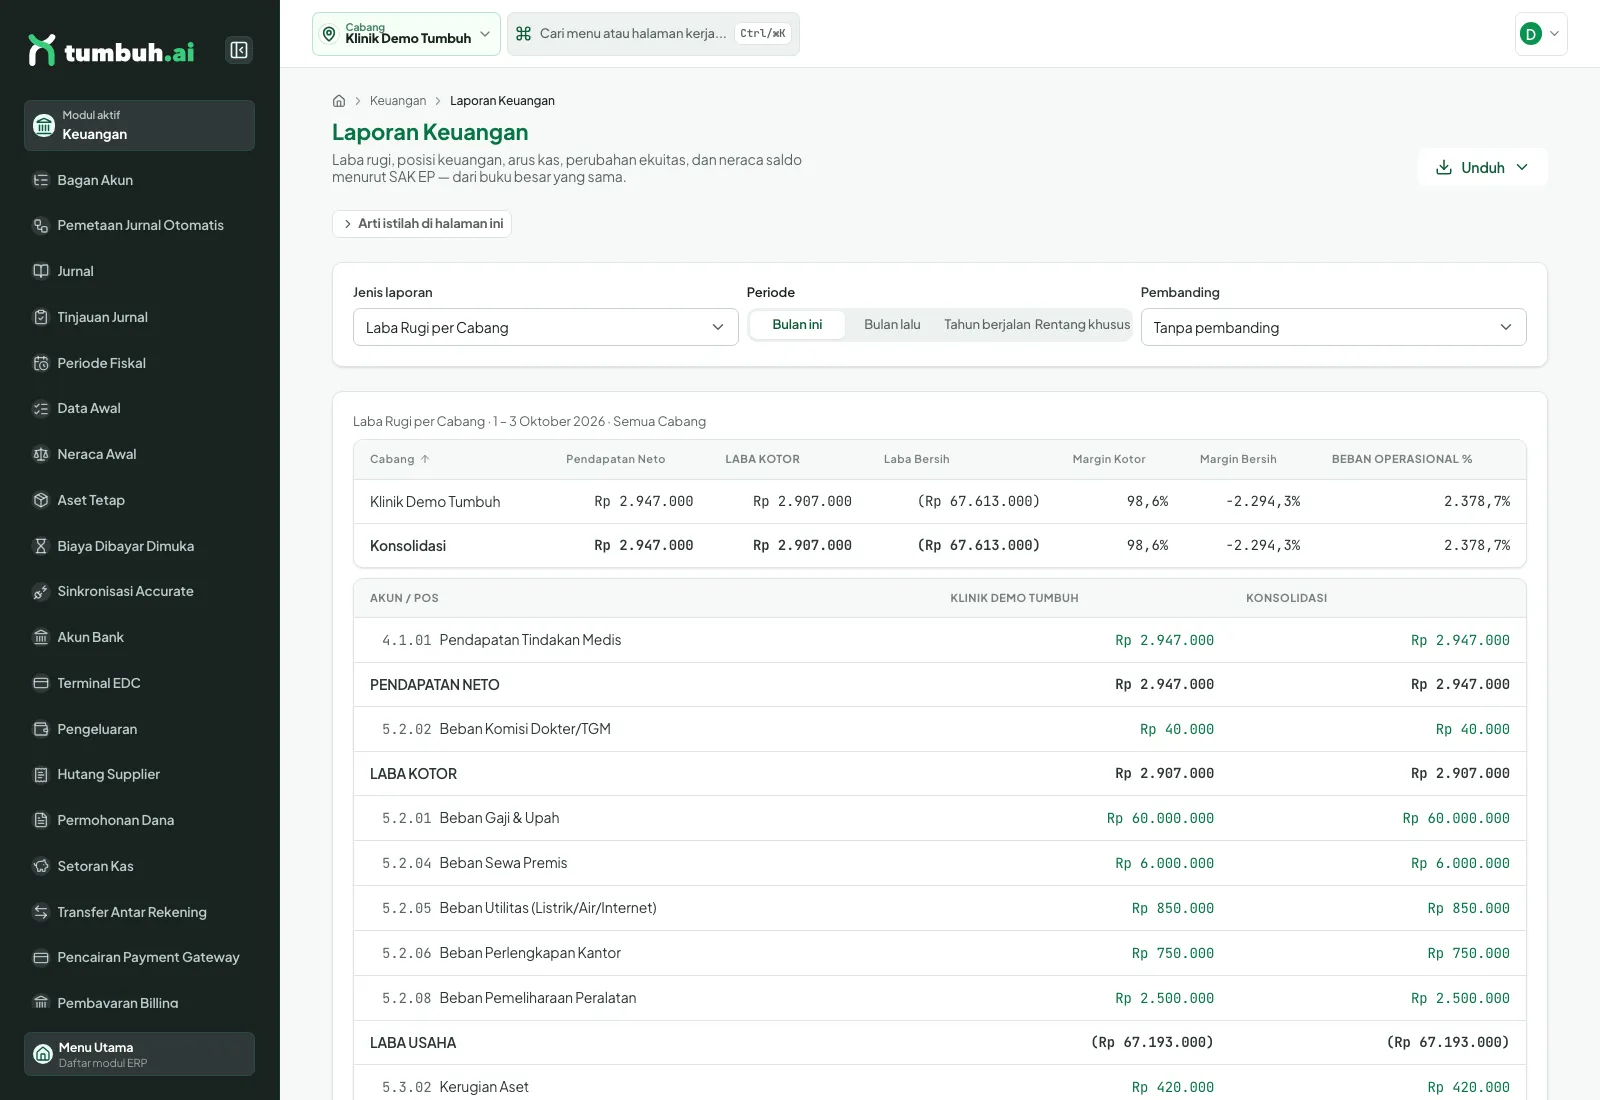Click Unduh download button
The image size is (1600, 1100).
1482,167
